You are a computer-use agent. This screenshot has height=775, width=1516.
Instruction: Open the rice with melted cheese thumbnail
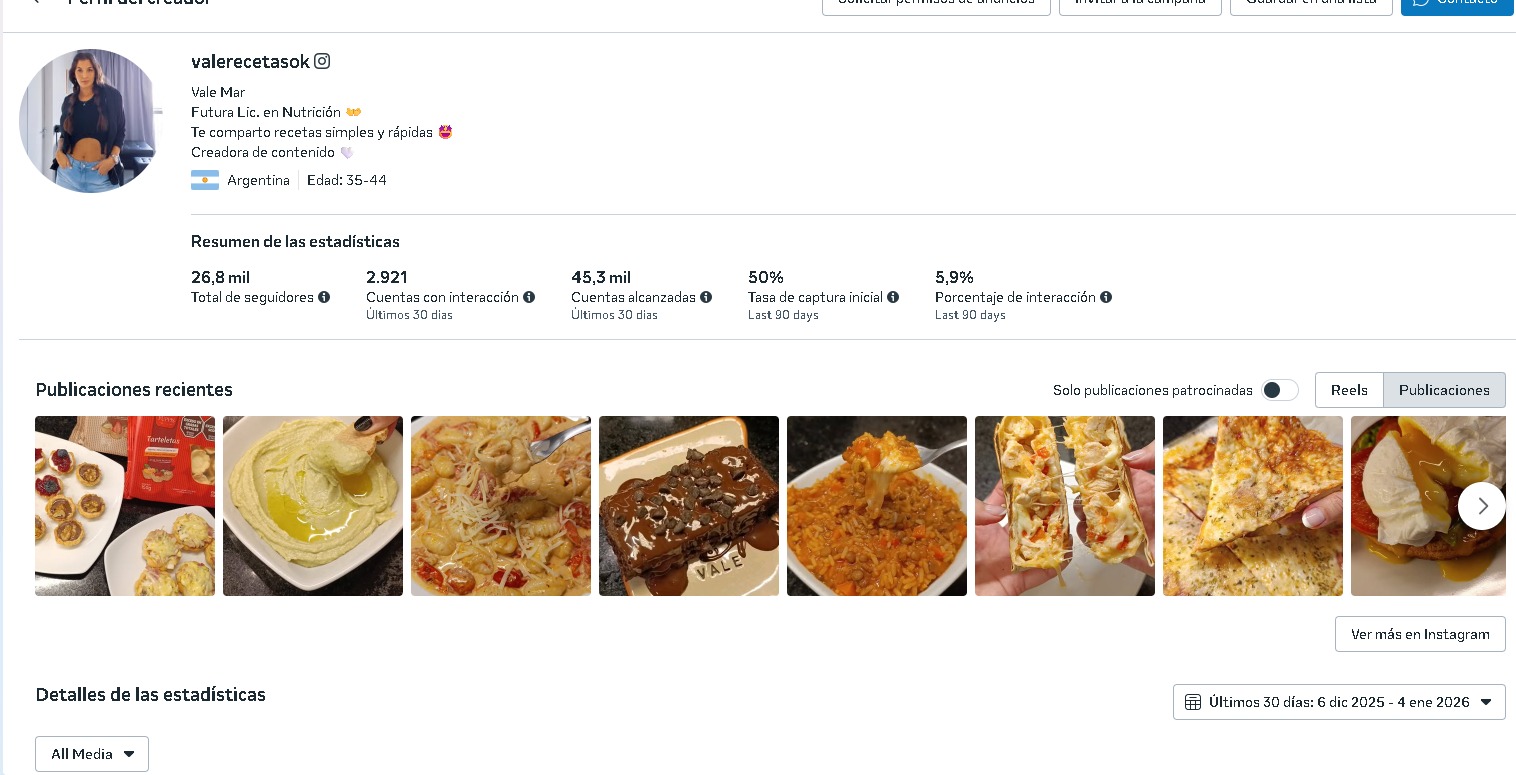(877, 506)
